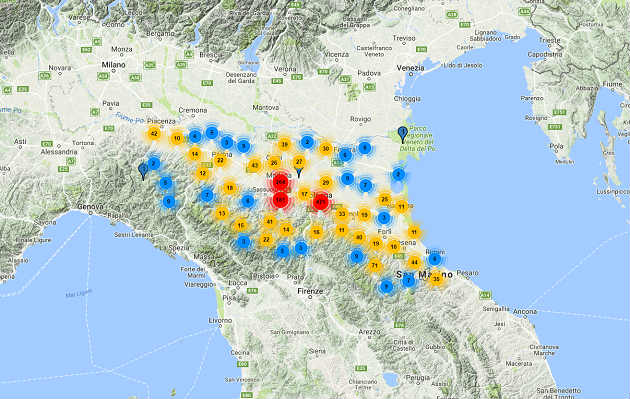This screenshot has height=399, width=630.
Task: Expand the red 471 cluster over Bologna
Action: pos(321,202)
